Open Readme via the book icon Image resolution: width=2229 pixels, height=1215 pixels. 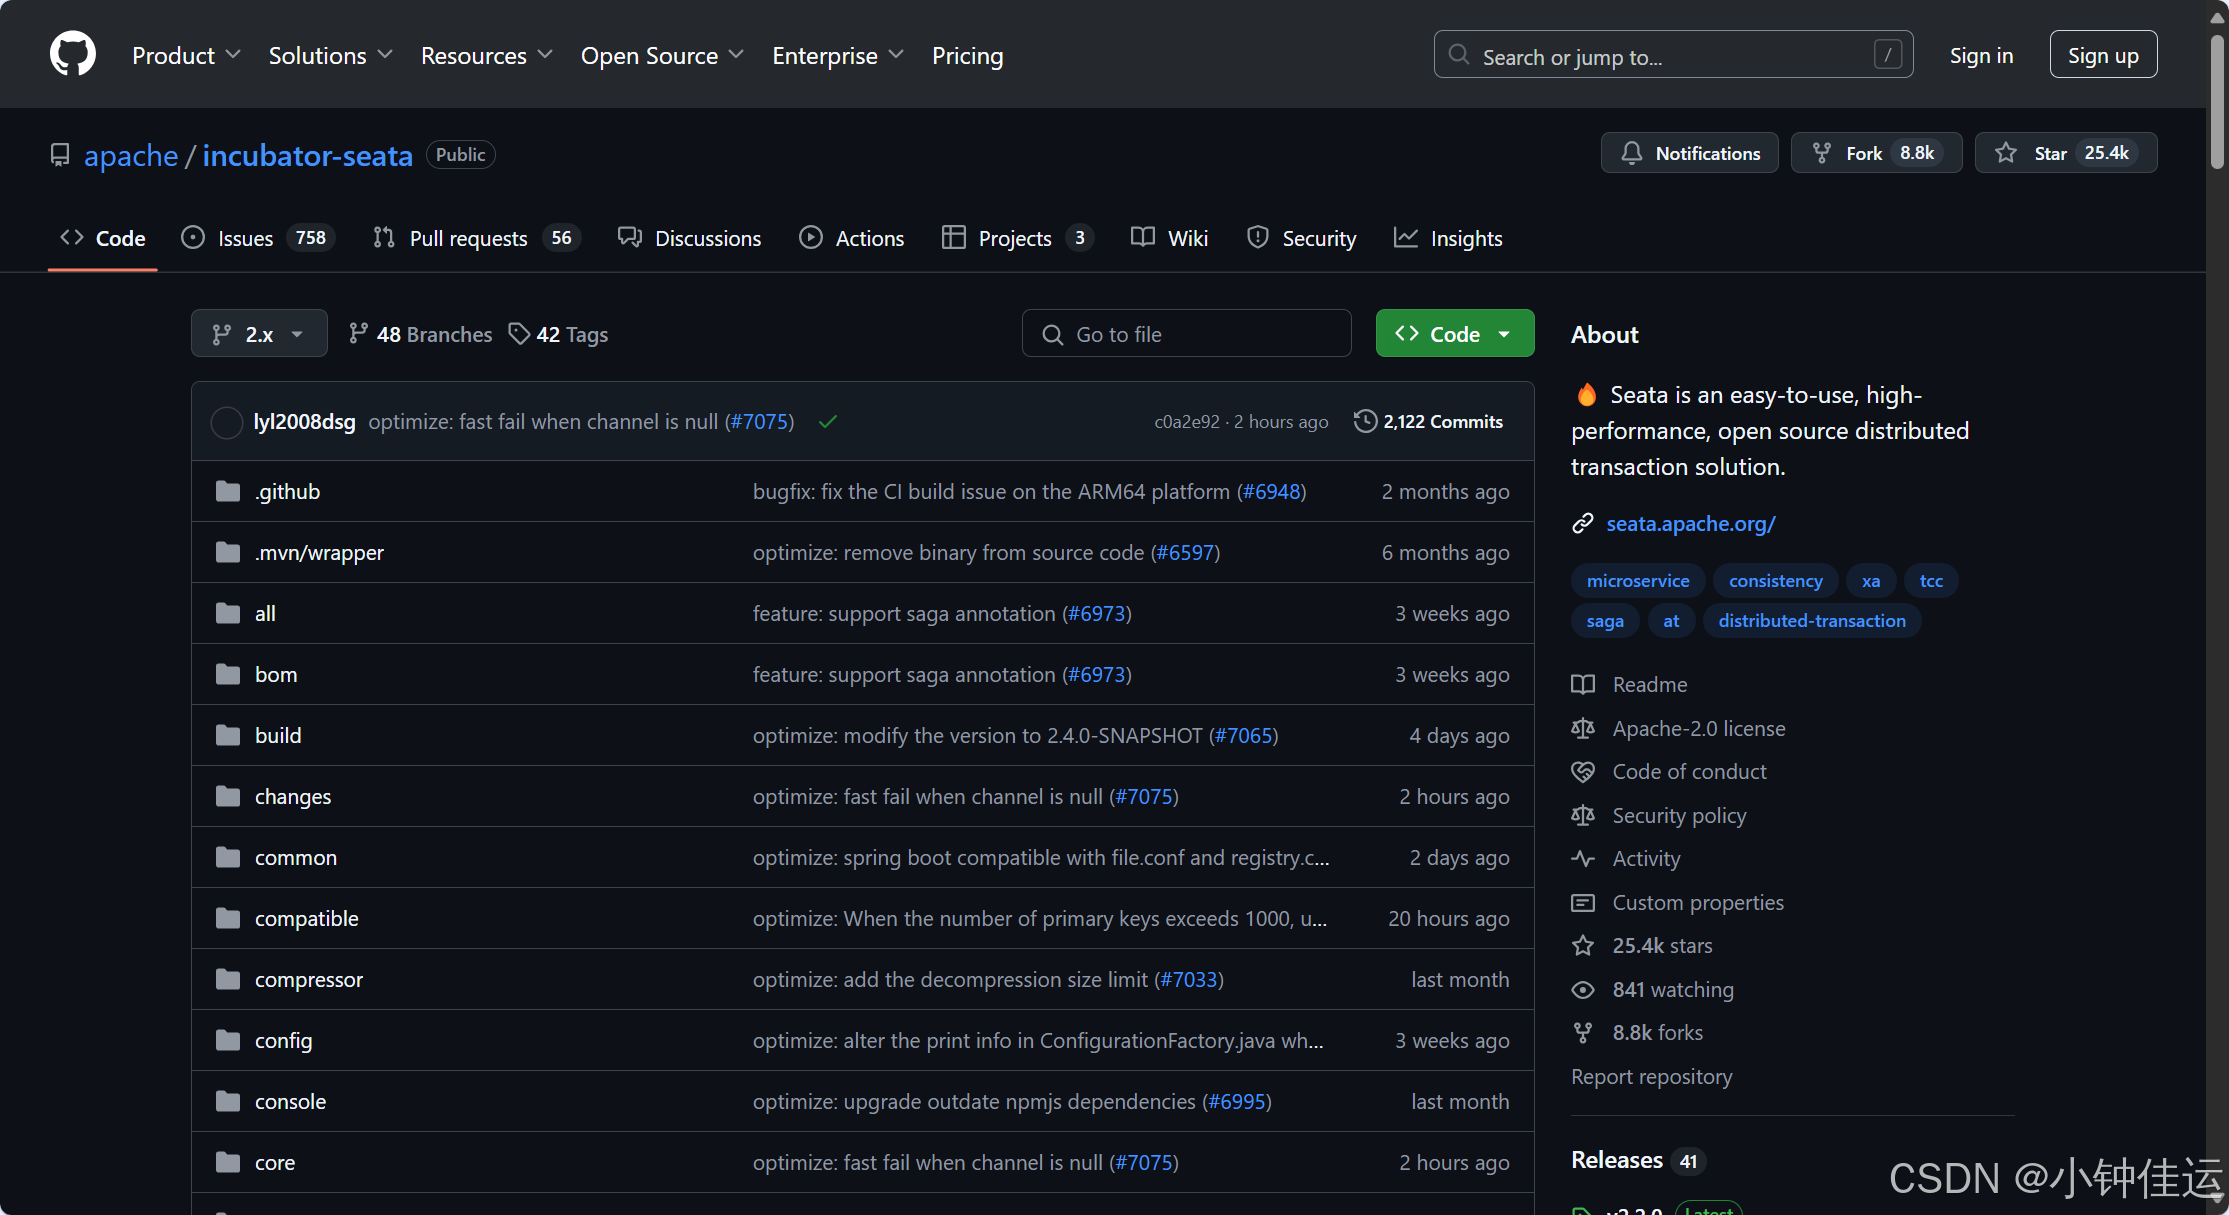[x=1583, y=684]
